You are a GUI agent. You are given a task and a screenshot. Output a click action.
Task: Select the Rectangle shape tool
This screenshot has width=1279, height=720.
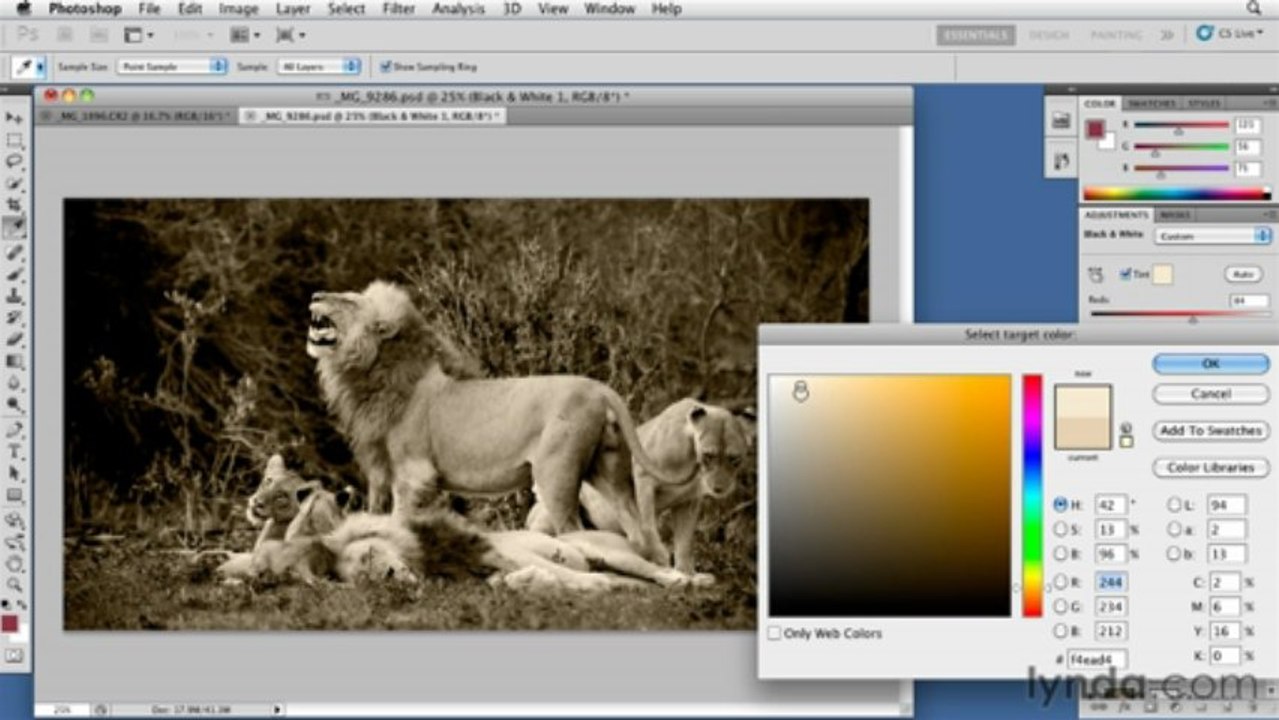pos(14,496)
